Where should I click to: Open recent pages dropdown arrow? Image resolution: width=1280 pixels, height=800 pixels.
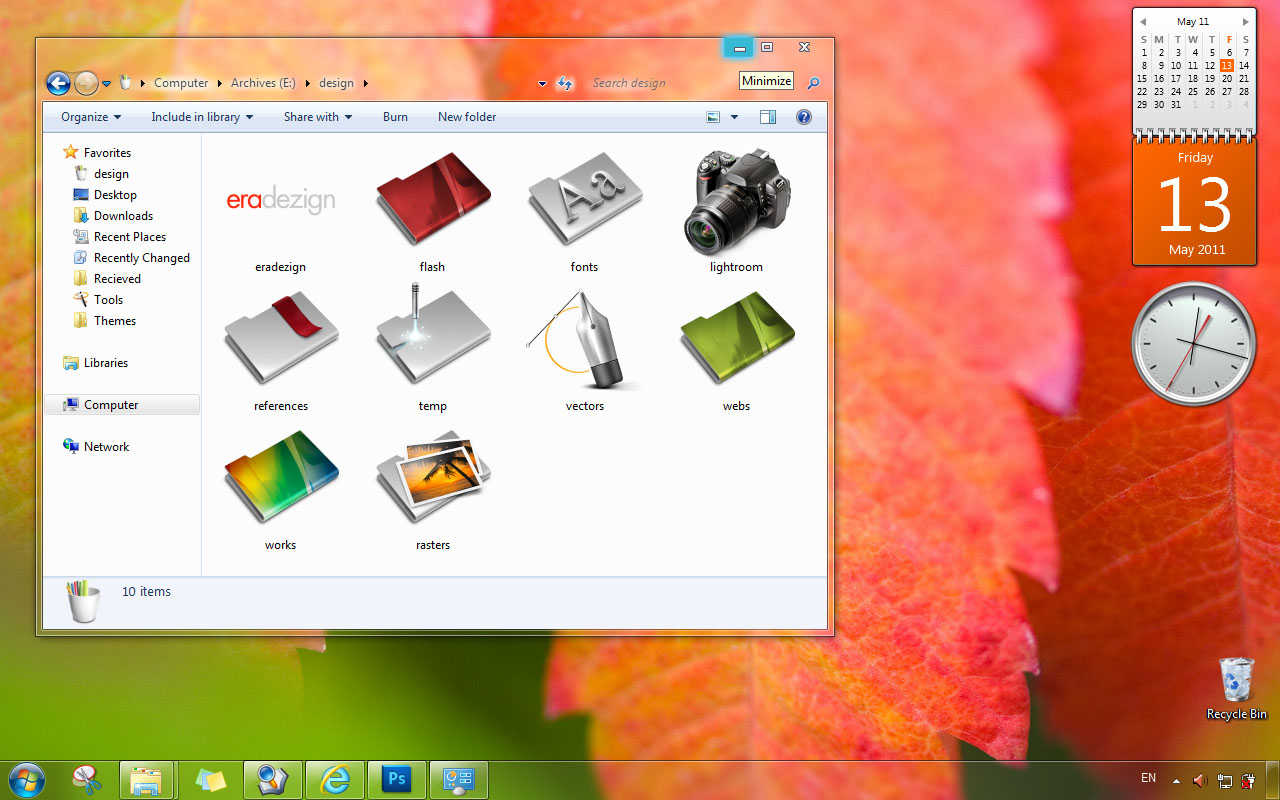pyautogui.click(x=106, y=84)
